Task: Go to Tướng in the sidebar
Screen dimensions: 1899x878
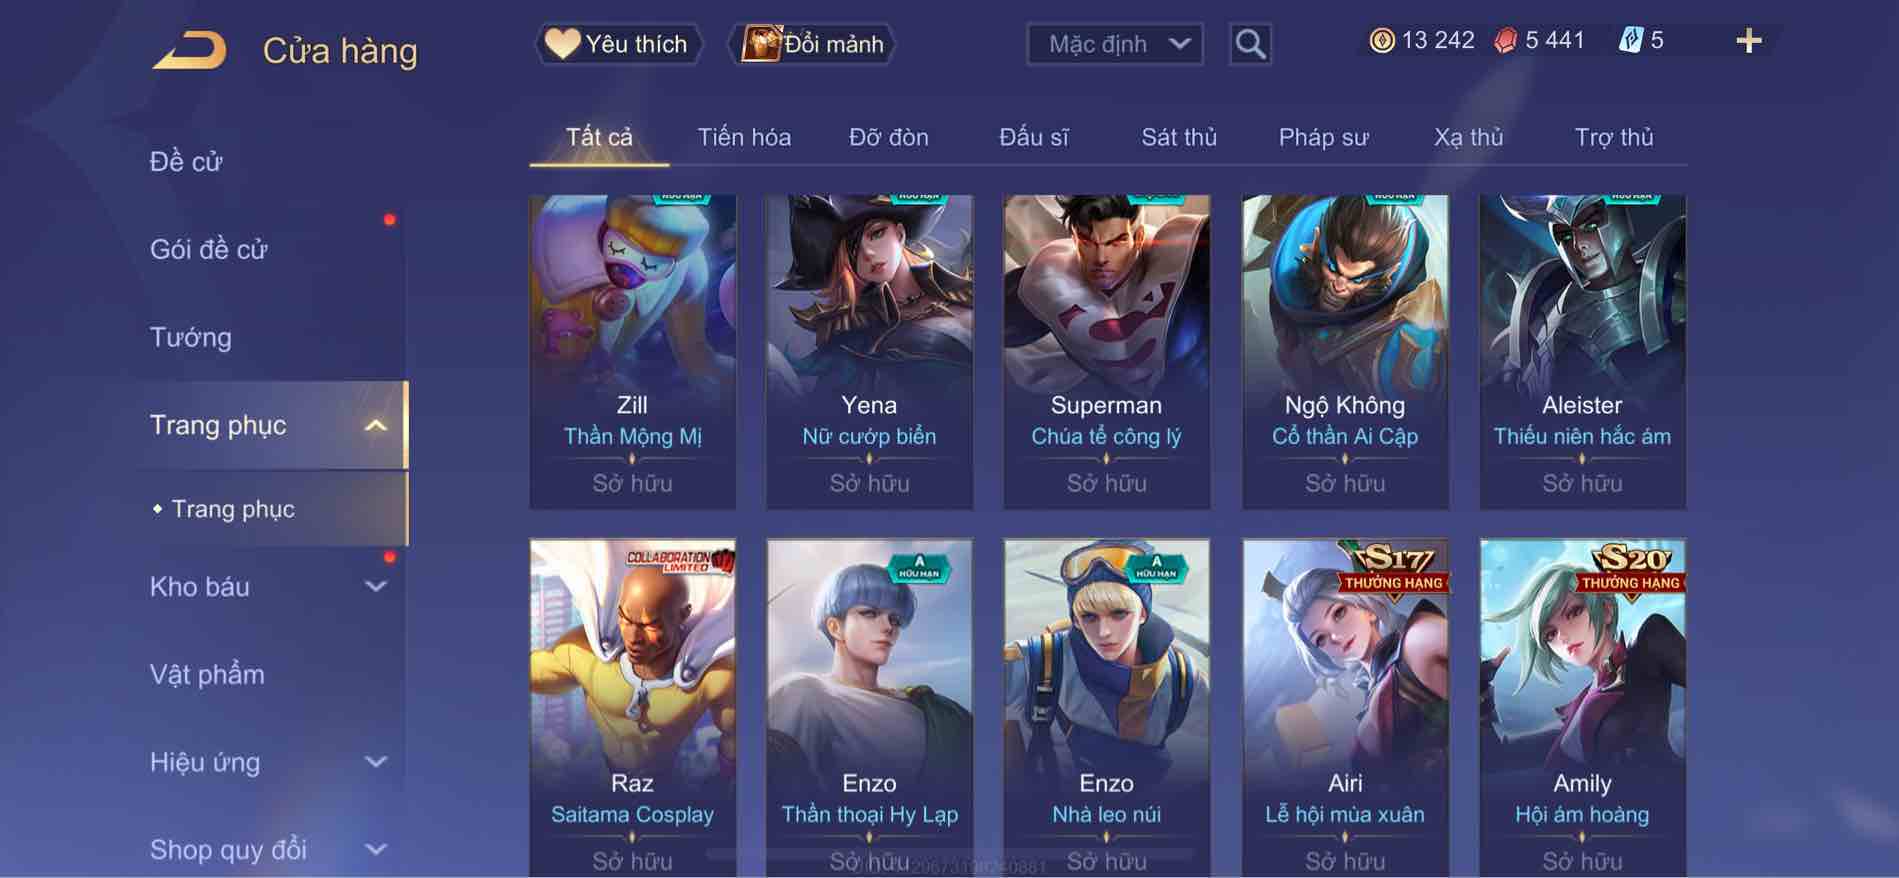Action: (191, 337)
